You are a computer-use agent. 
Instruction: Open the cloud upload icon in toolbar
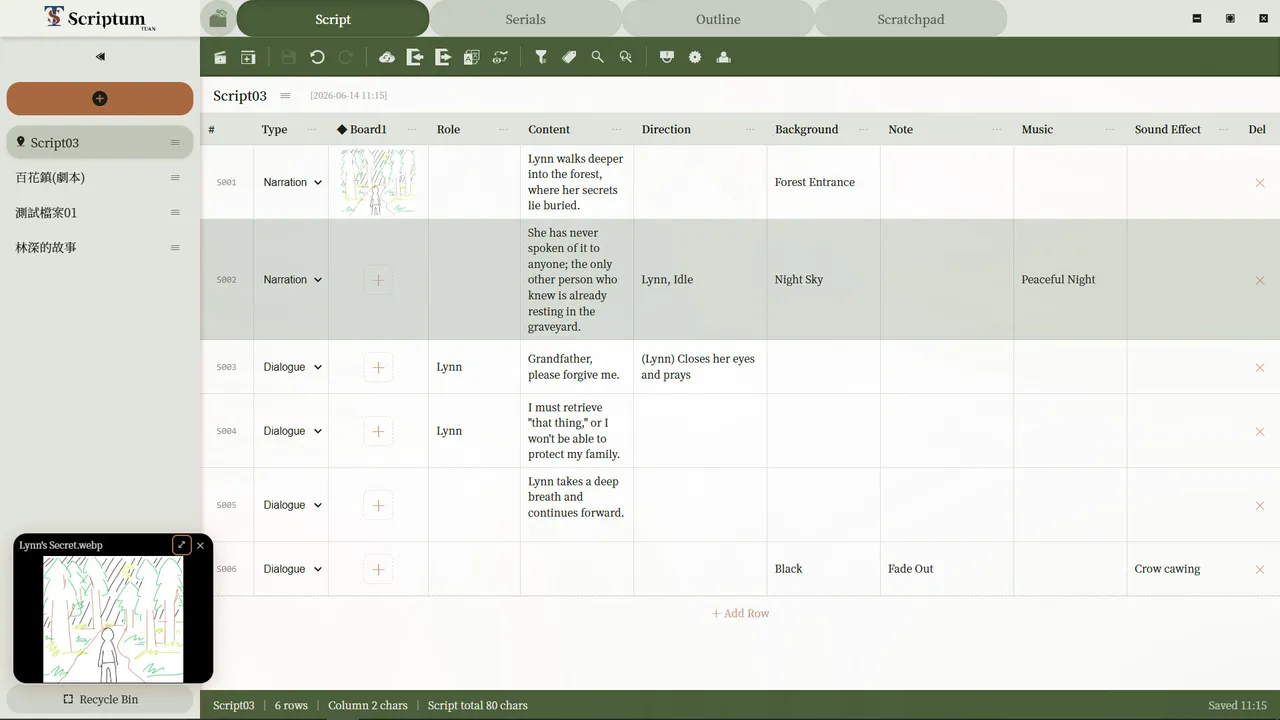click(387, 58)
